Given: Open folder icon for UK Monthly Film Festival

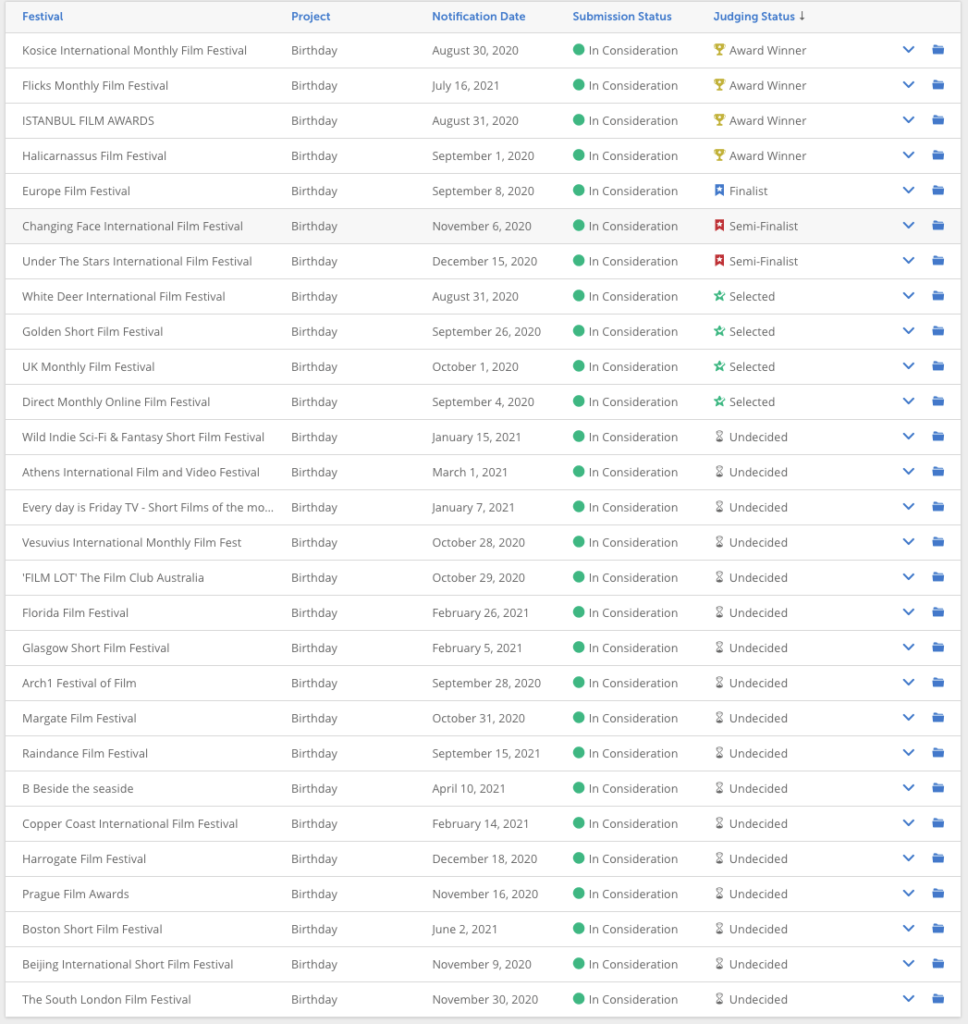Looking at the screenshot, I should [x=938, y=366].
